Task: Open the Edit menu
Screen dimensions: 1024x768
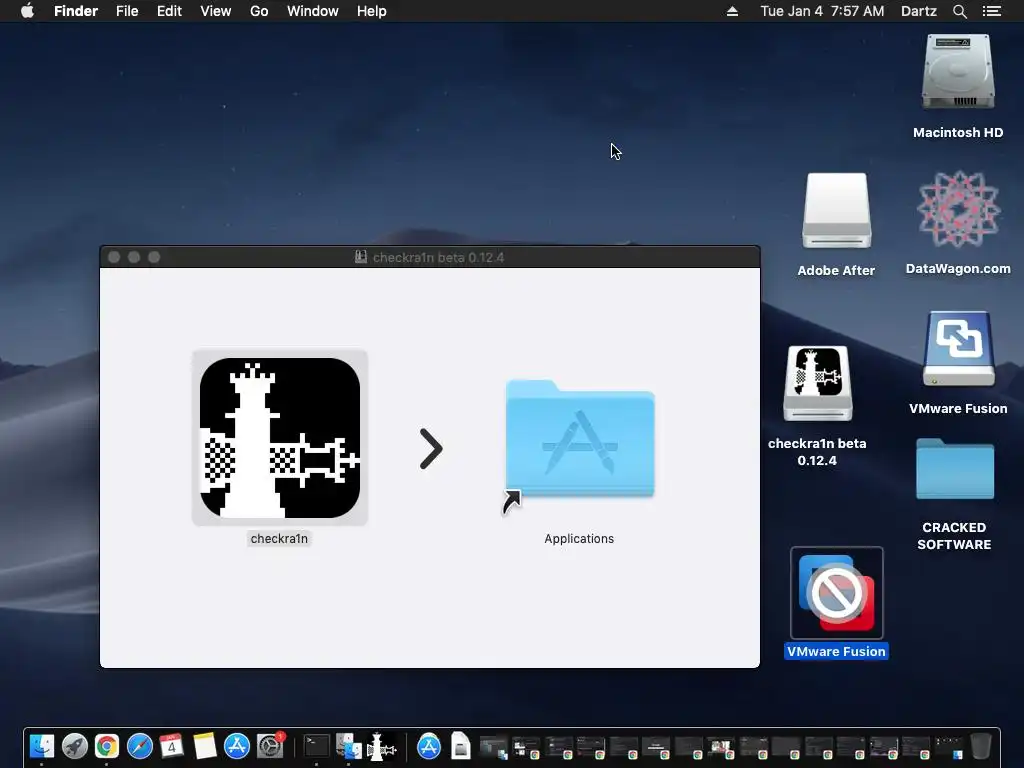Action: pos(169,11)
